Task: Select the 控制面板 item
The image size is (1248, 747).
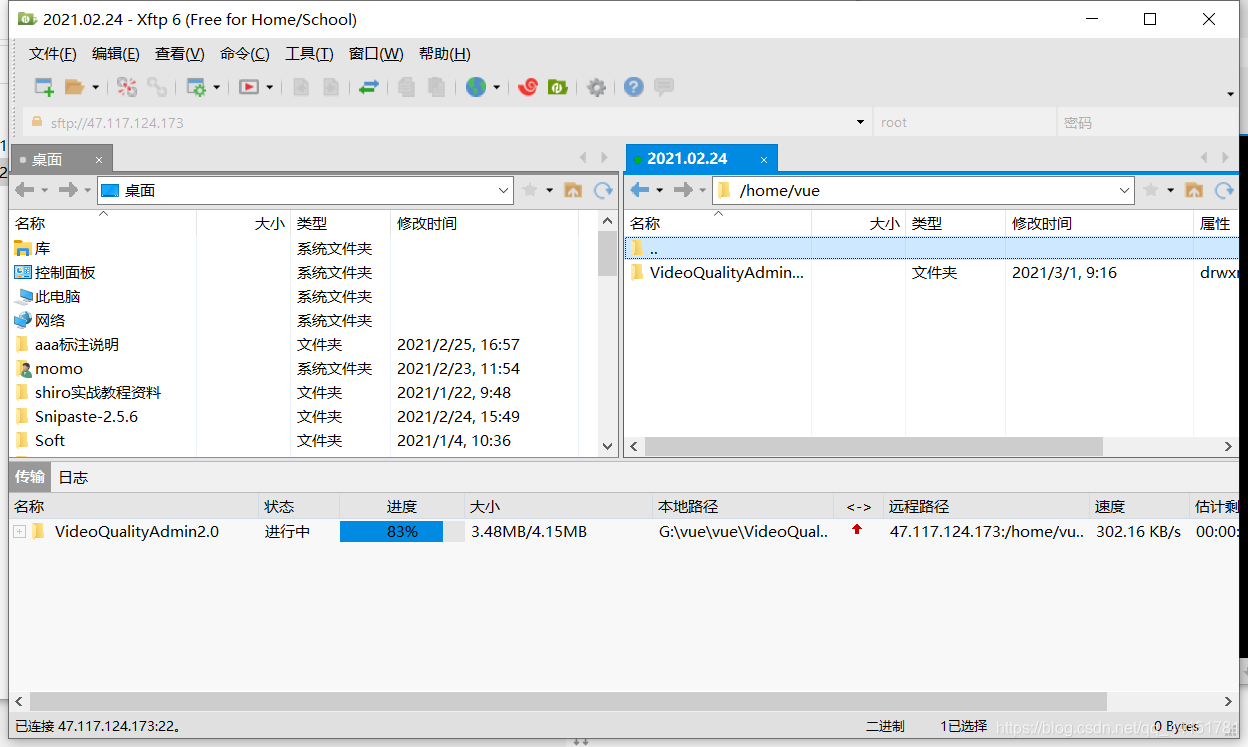Action: (x=55, y=272)
